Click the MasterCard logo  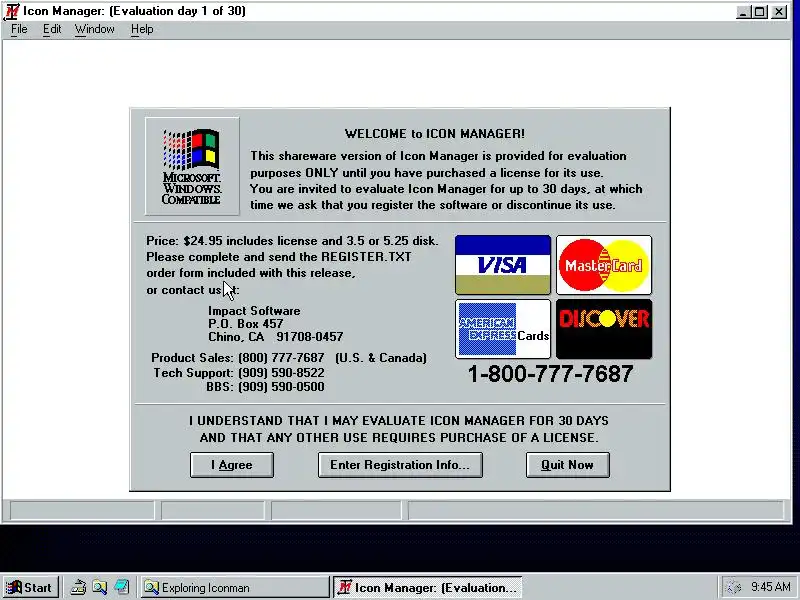604,265
